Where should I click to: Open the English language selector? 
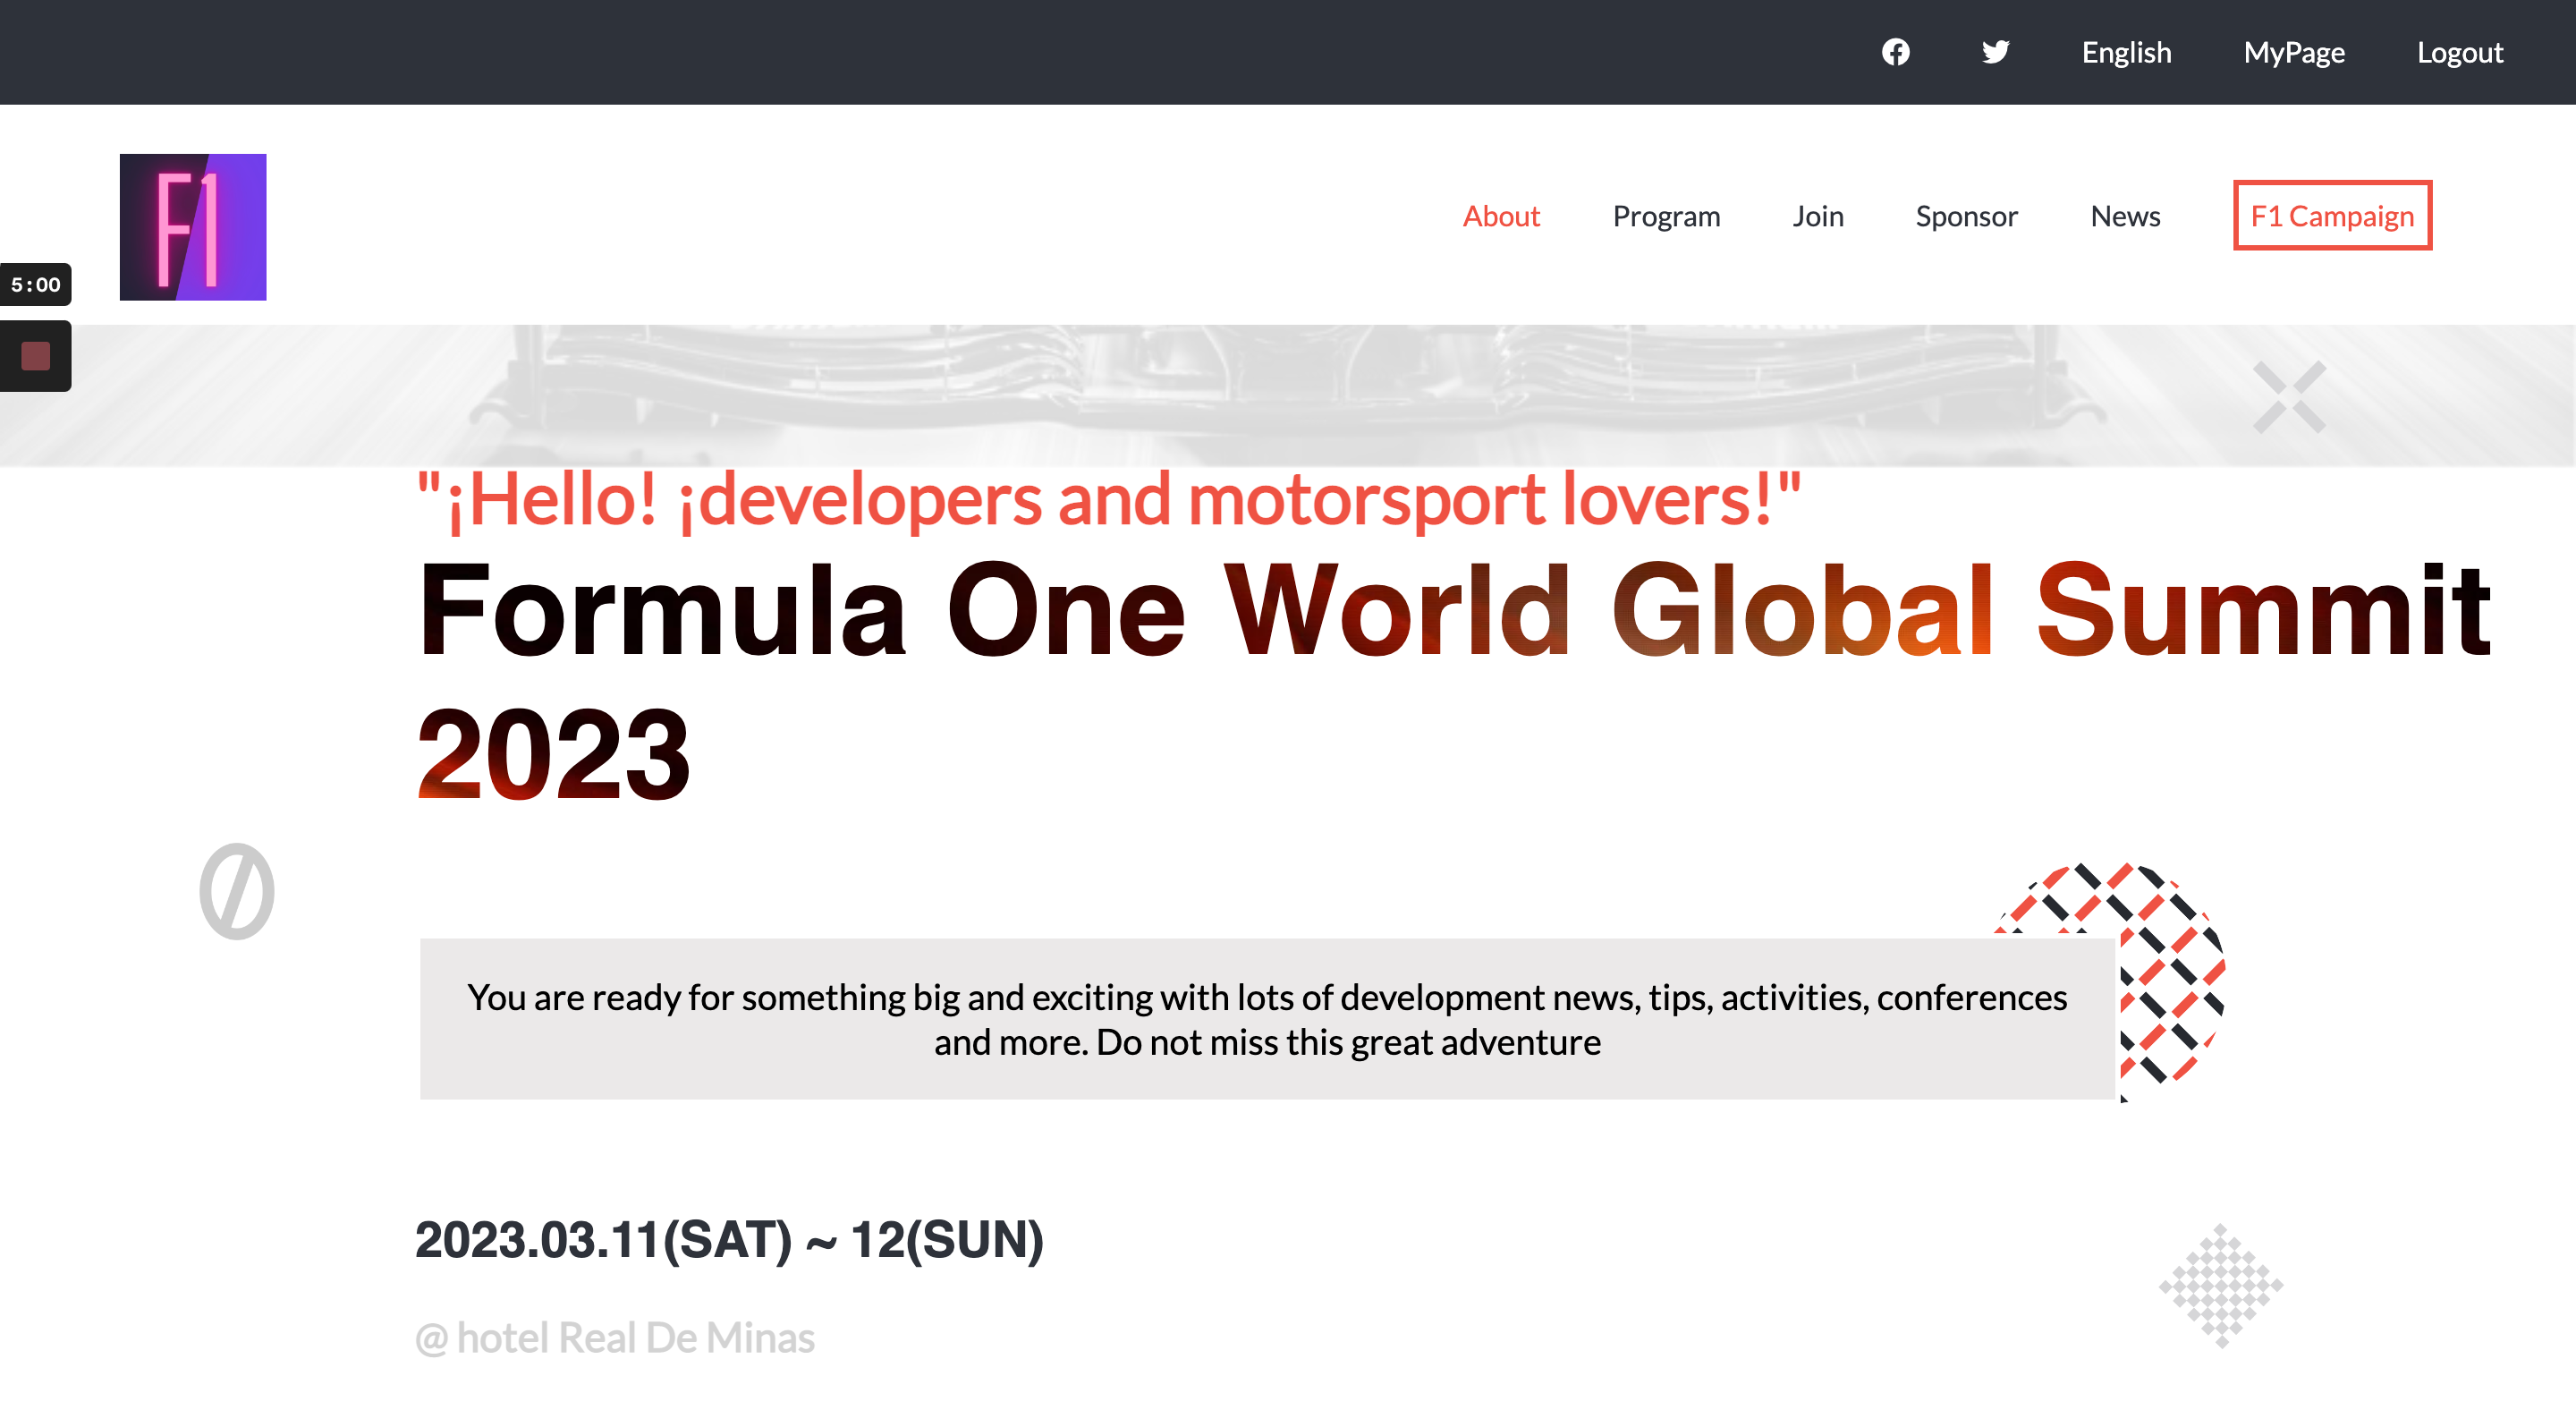pyautogui.click(x=2126, y=52)
